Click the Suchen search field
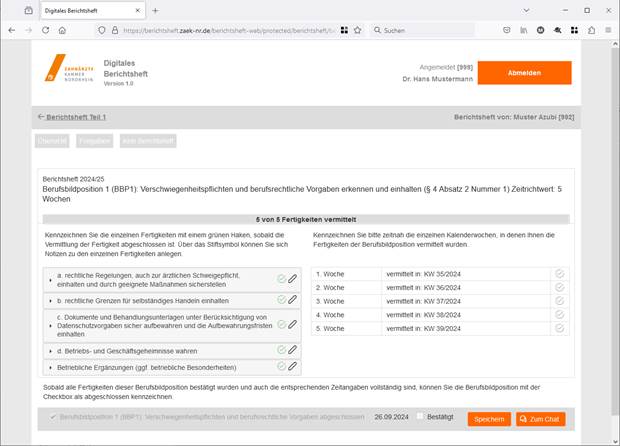The image size is (620, 446). (x=422, y=30)
